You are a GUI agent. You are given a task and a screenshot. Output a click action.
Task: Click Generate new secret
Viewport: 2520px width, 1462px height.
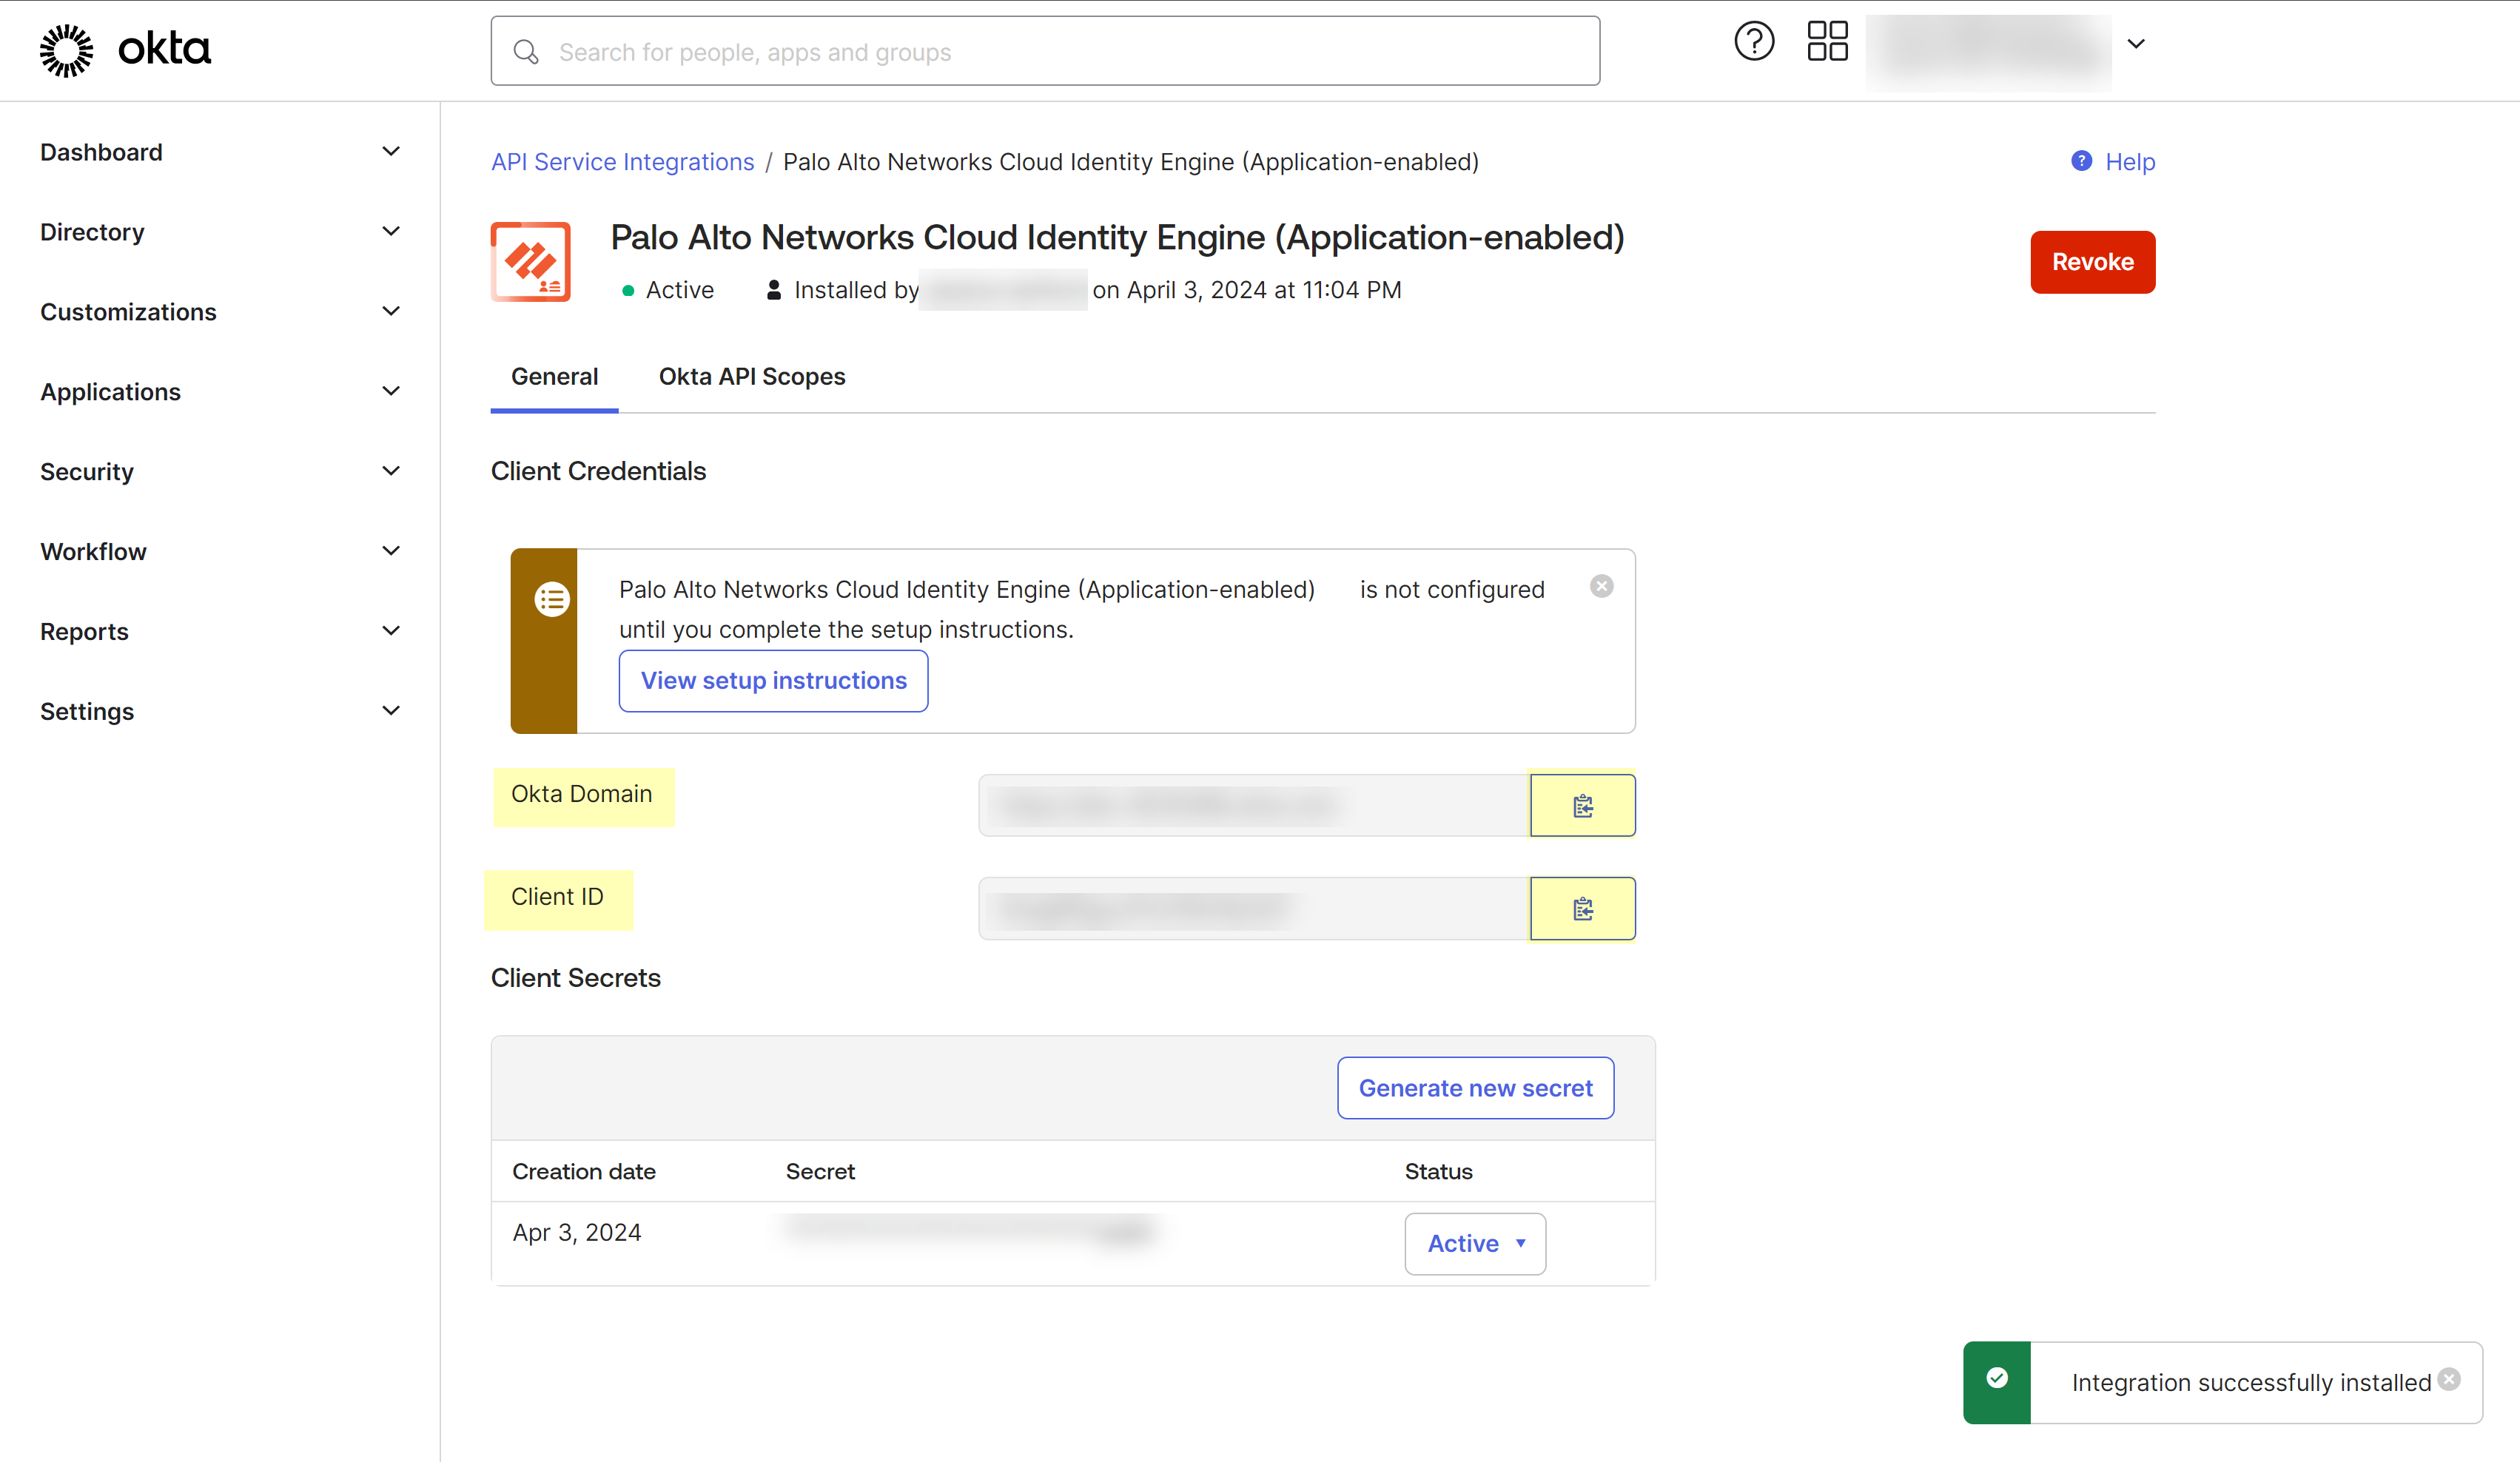click(1474, 1087)
